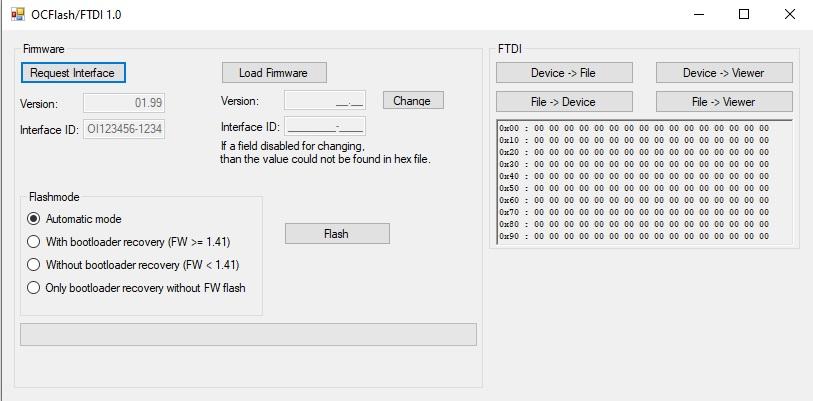Open File -> Viewer
This screenshot has width=813, height=401.
pyautogui.click(x=724, y=102)
